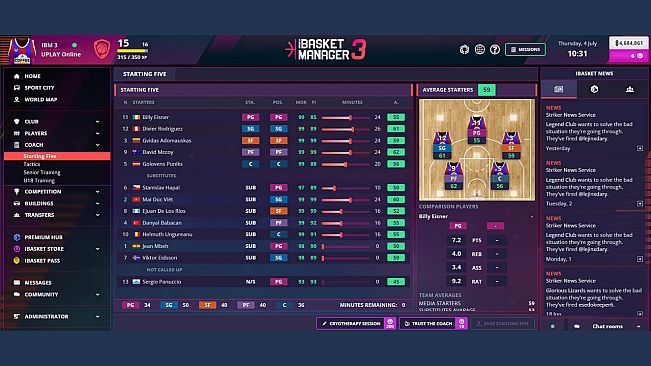Switch to the newspaper news tab
Image resolution: width=651 pixels, height=366 pixels.
point(559,89)
